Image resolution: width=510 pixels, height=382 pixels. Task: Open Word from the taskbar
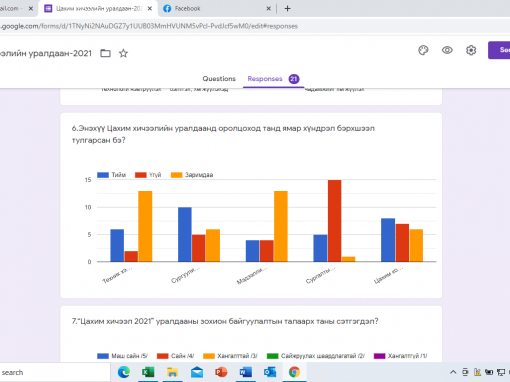(245, 372)
